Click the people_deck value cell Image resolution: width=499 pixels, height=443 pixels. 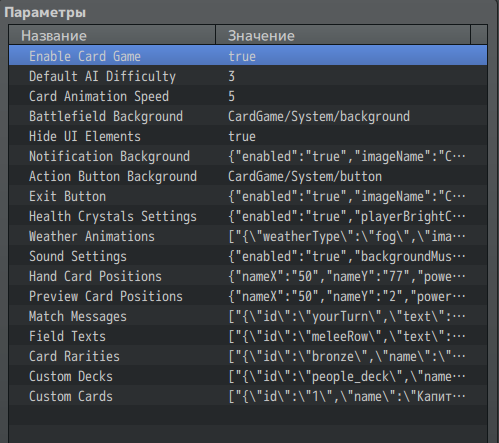pyautogui.click(x=347, y=376)
